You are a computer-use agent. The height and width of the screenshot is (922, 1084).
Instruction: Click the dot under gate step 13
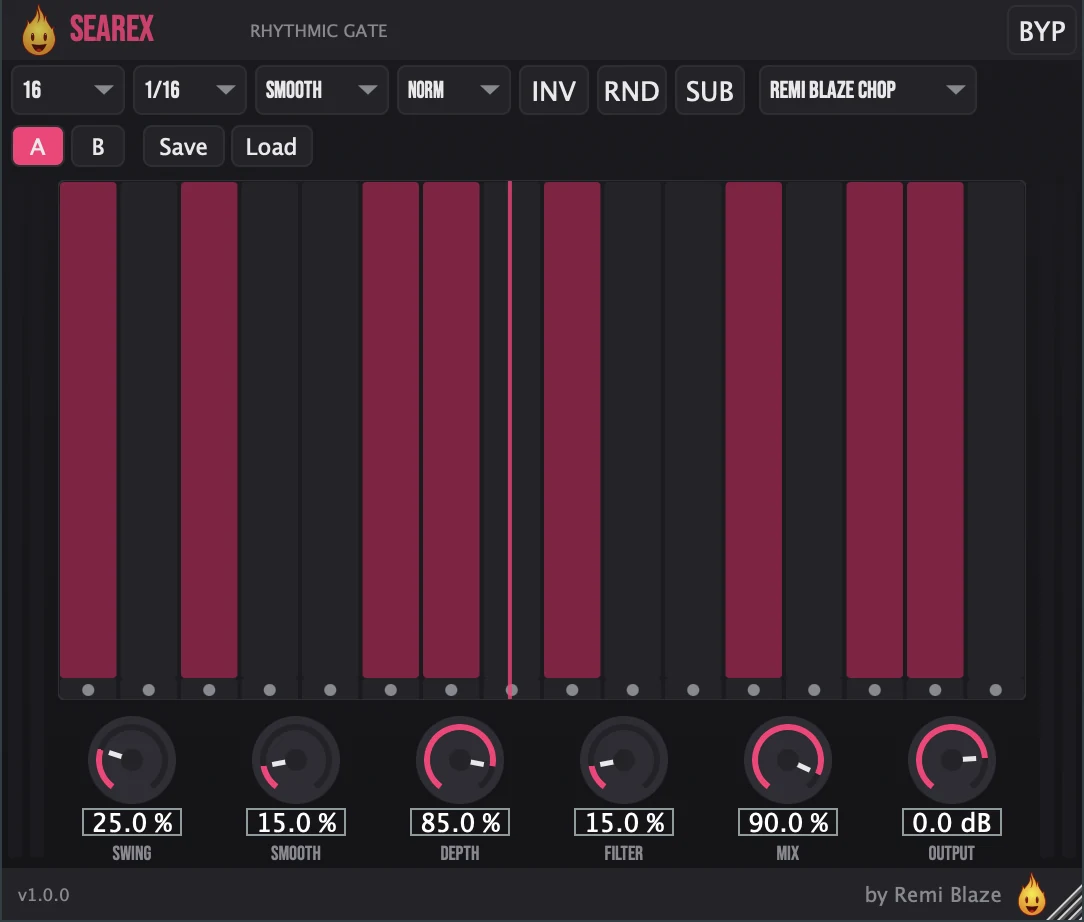[x=814, y=690]
